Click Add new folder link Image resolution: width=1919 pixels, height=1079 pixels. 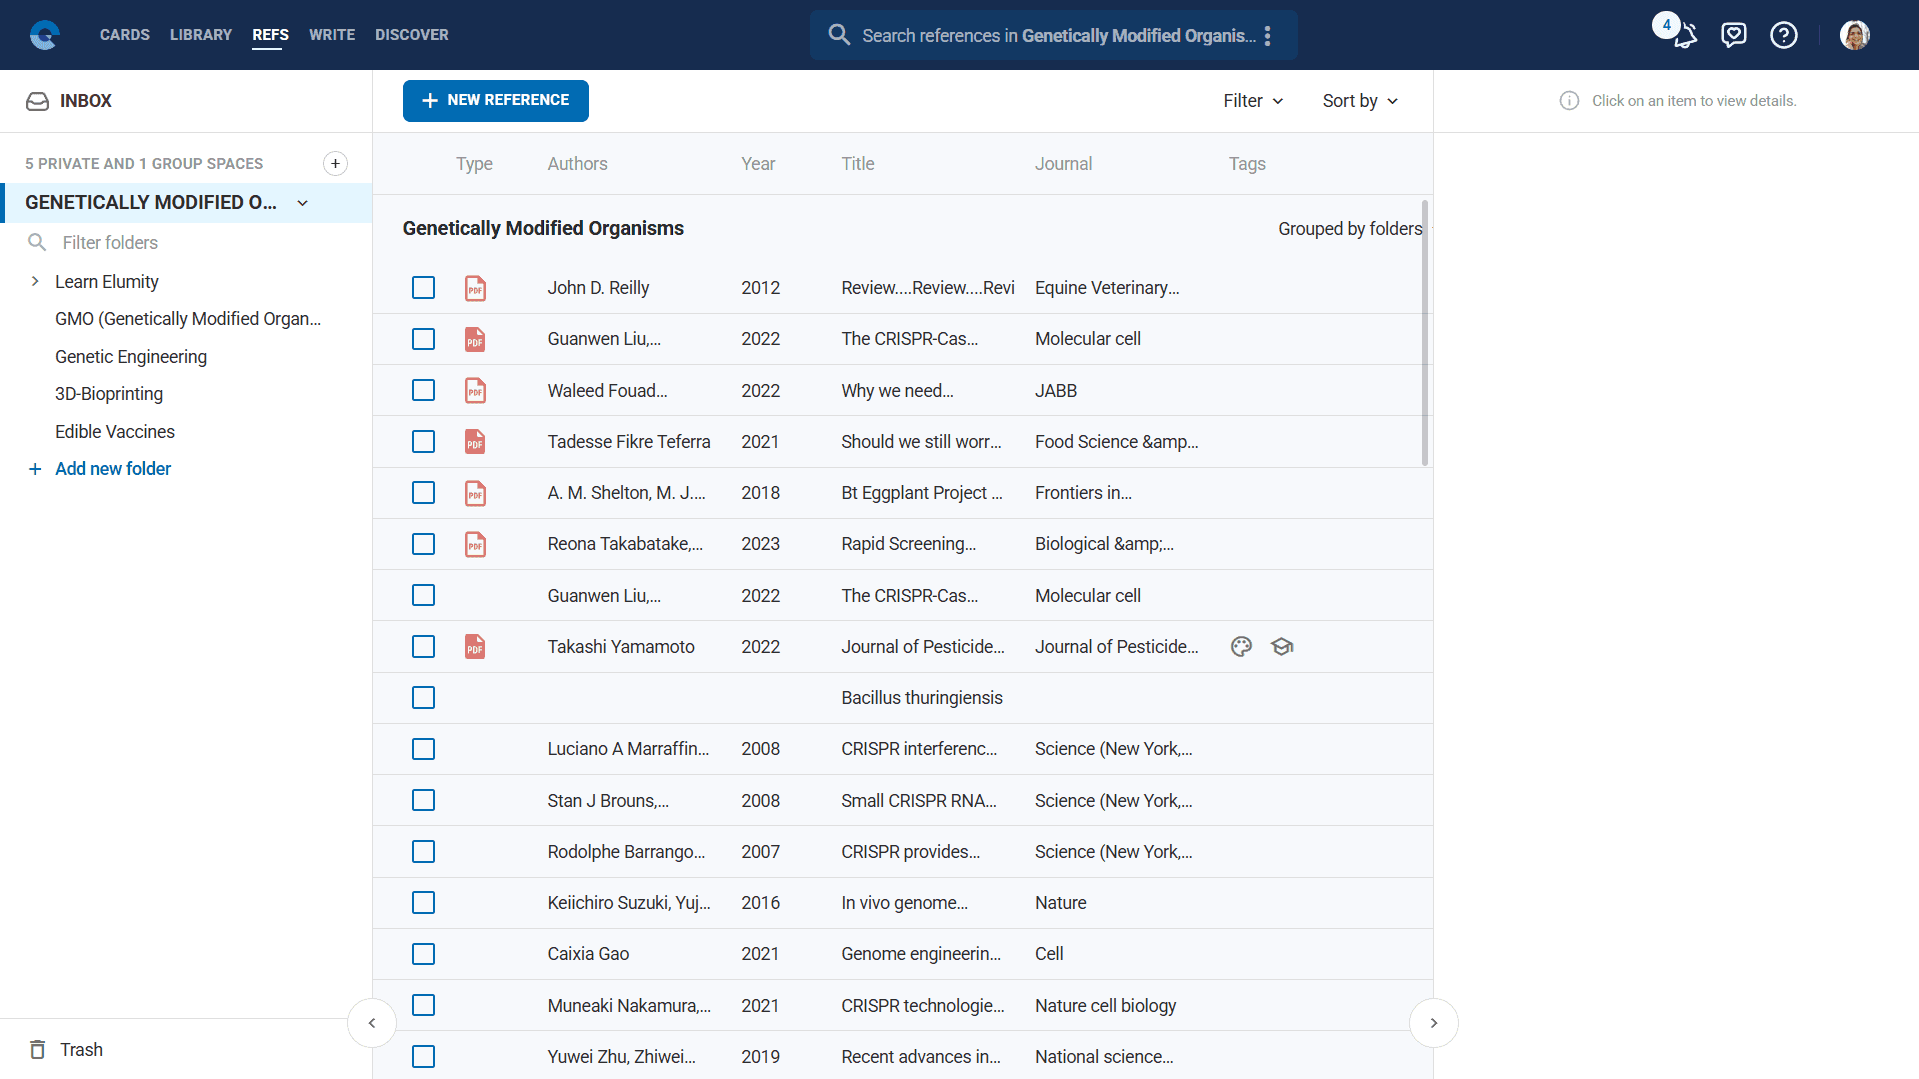point(112,469)
